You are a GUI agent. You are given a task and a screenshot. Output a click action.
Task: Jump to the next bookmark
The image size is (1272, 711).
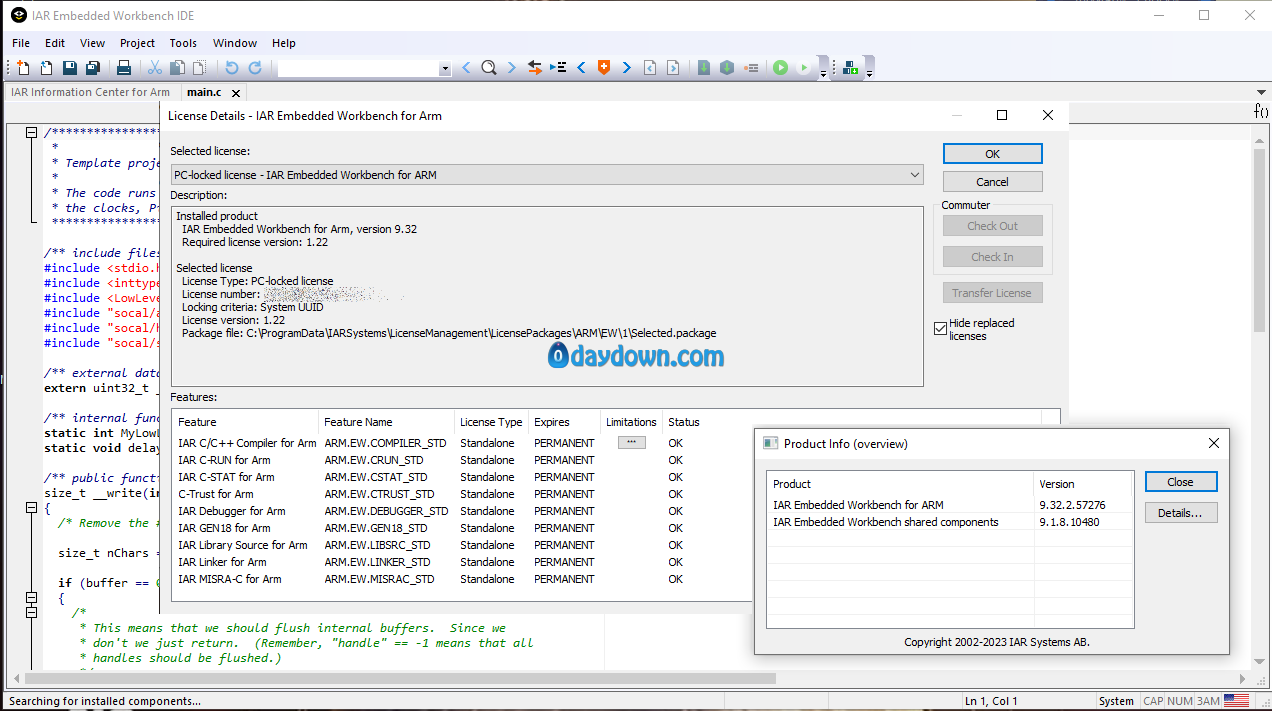[627, 68]
